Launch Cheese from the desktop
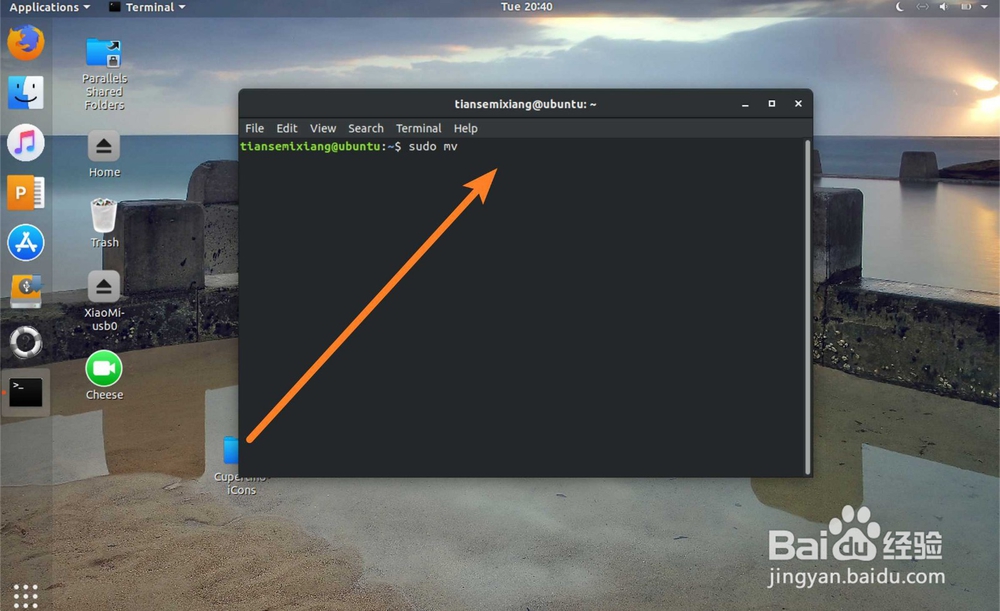 coord(104,376)
